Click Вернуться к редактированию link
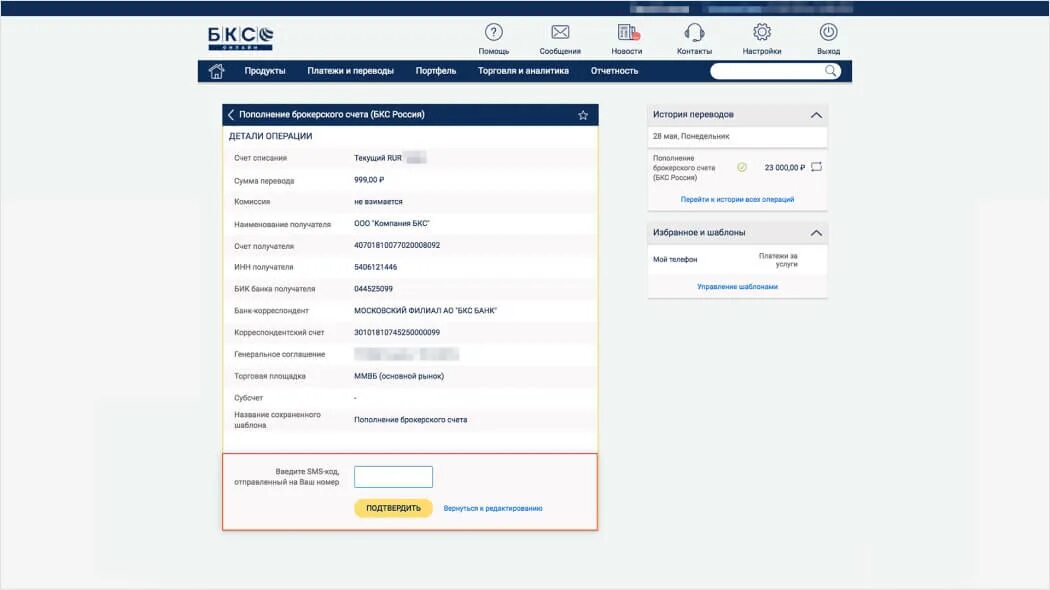Screen dimensions: 1050x590 (x=493, y=508)
